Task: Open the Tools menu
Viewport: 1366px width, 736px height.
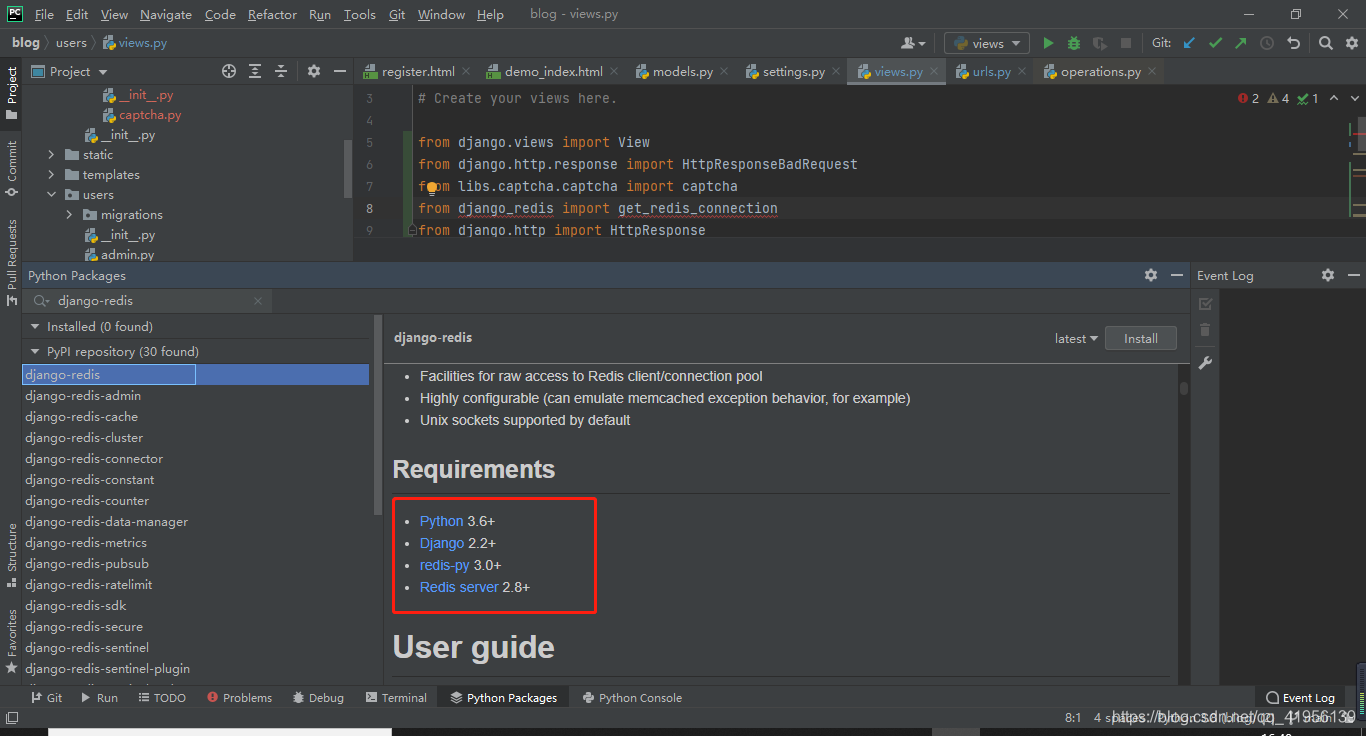Action: pyautogui.click(x=360, y=15)
